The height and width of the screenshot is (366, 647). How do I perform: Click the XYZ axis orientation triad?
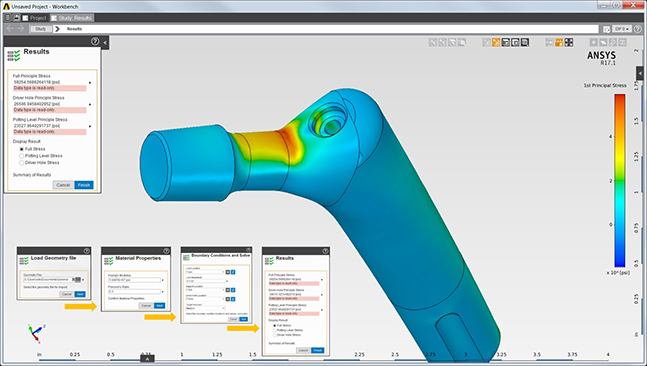coord(36,333)
